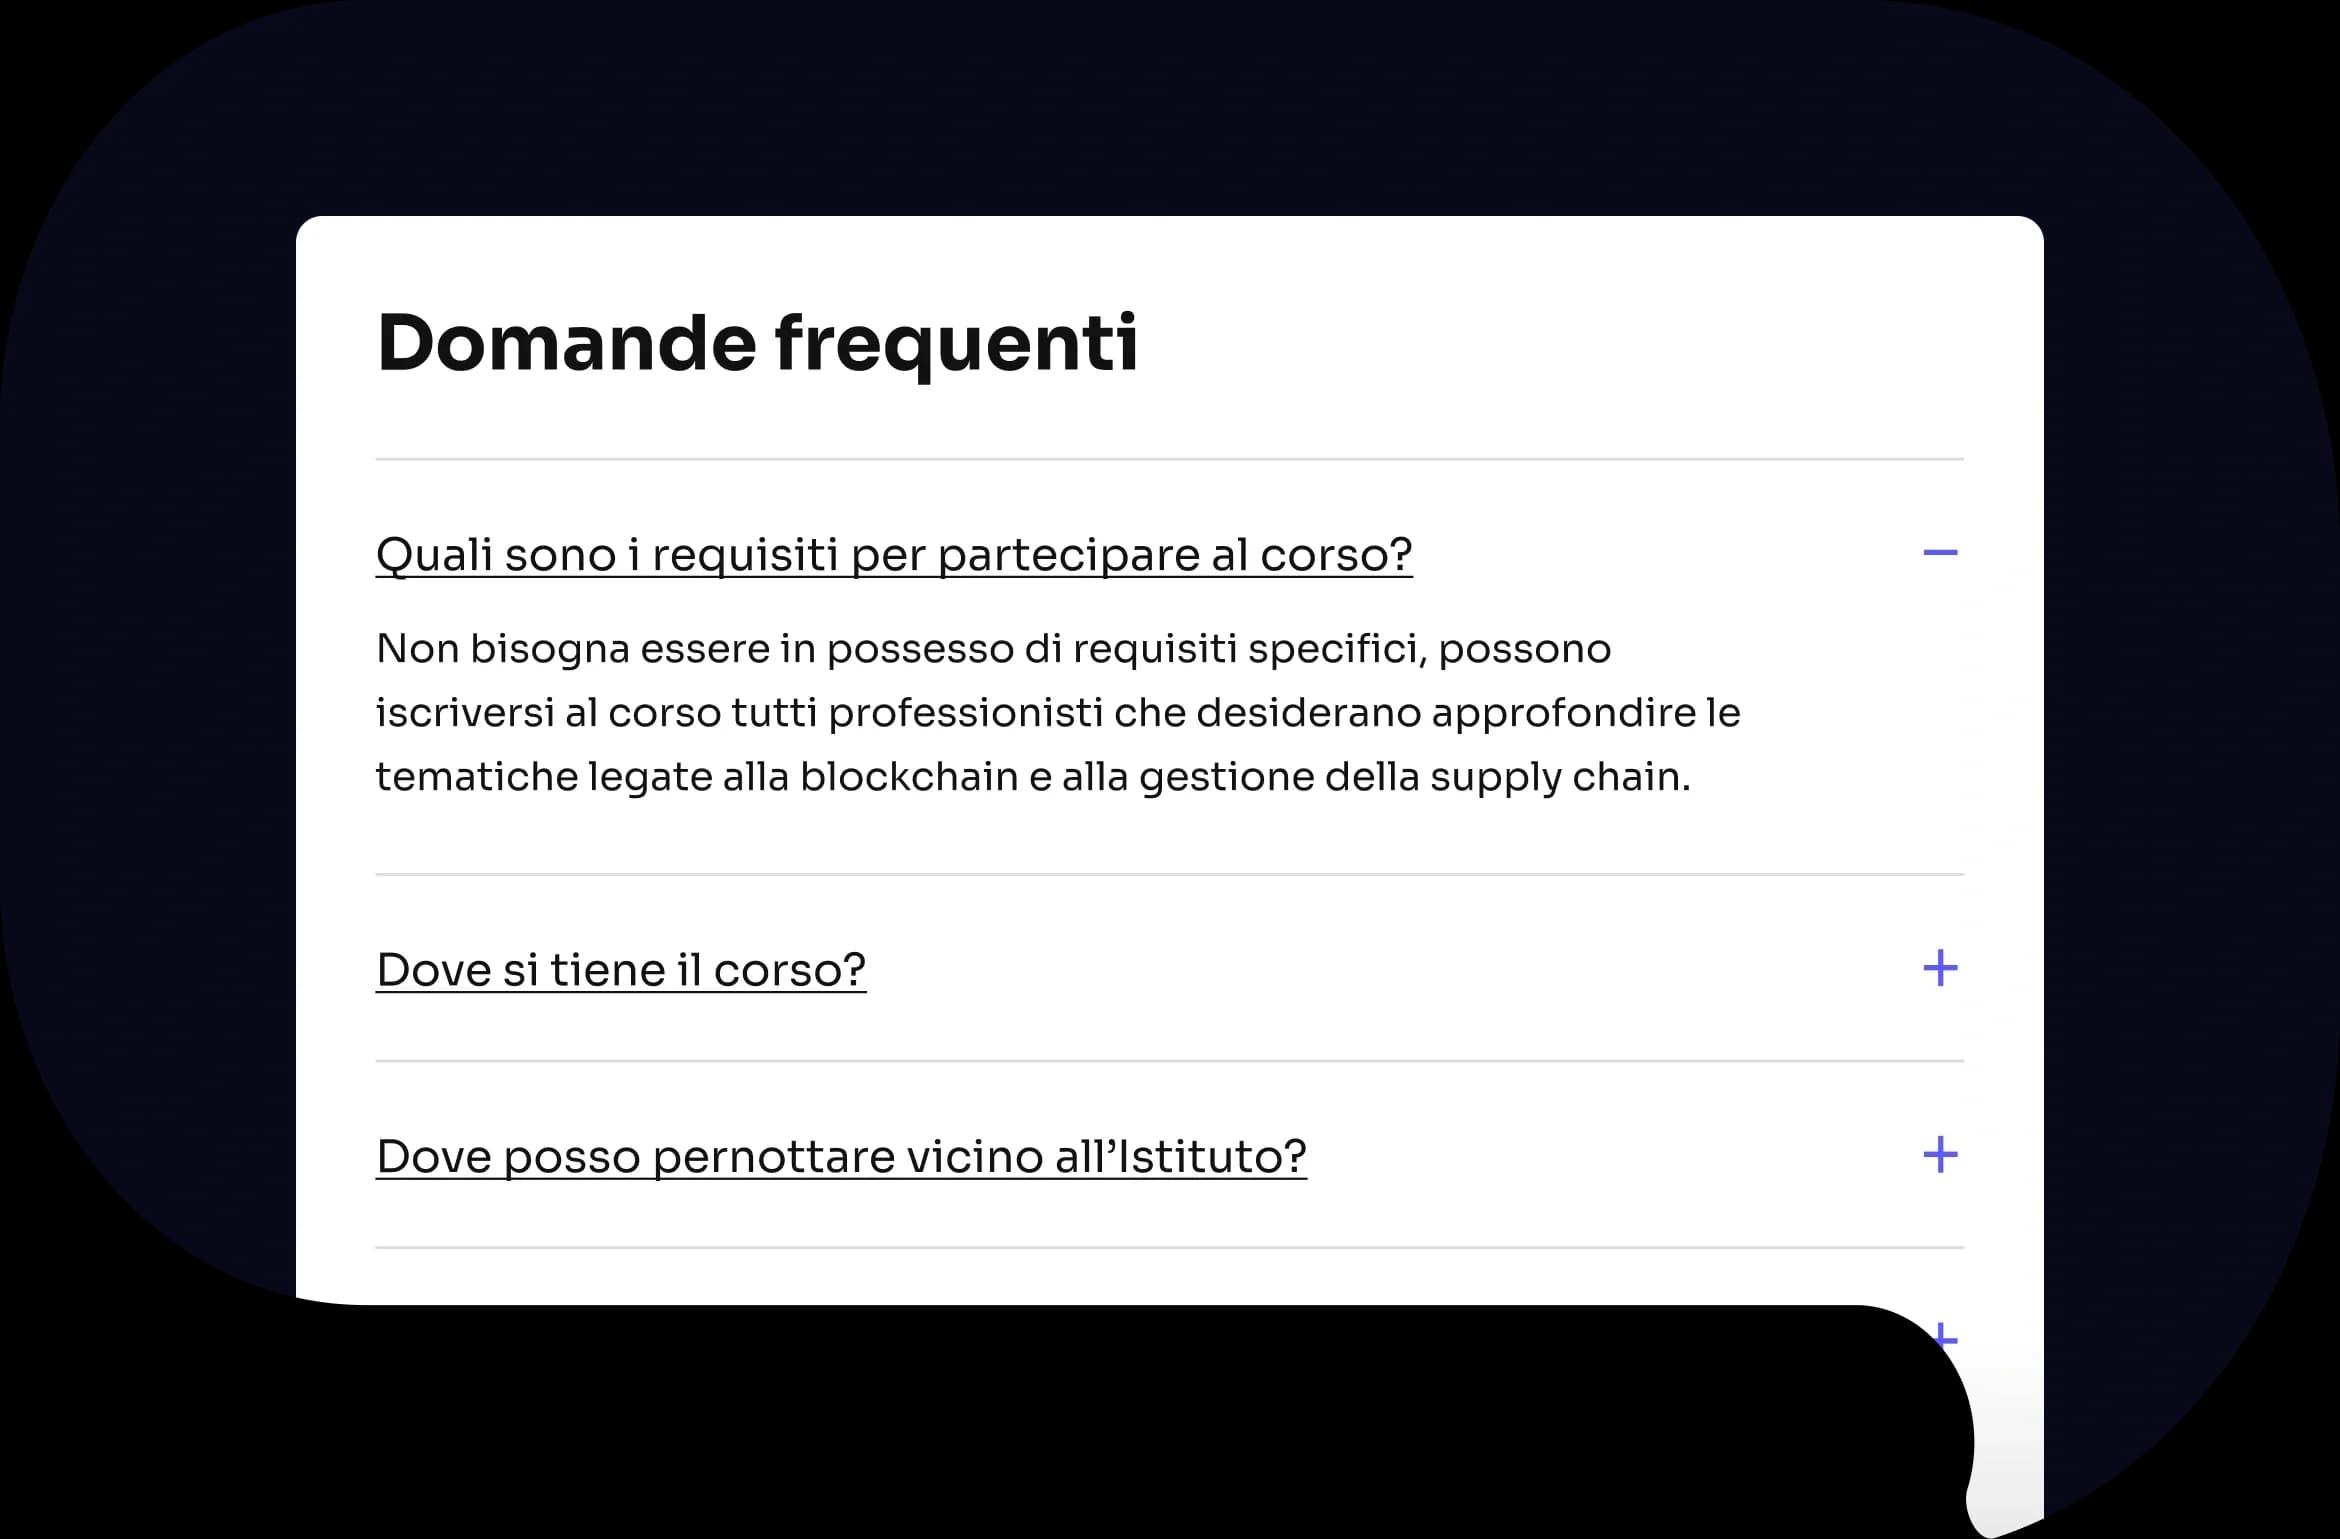This screenshot has width=2340, height=1539.
Task: Click the minus icon beside the requisiti question
Action: (x=1940, y=553)
